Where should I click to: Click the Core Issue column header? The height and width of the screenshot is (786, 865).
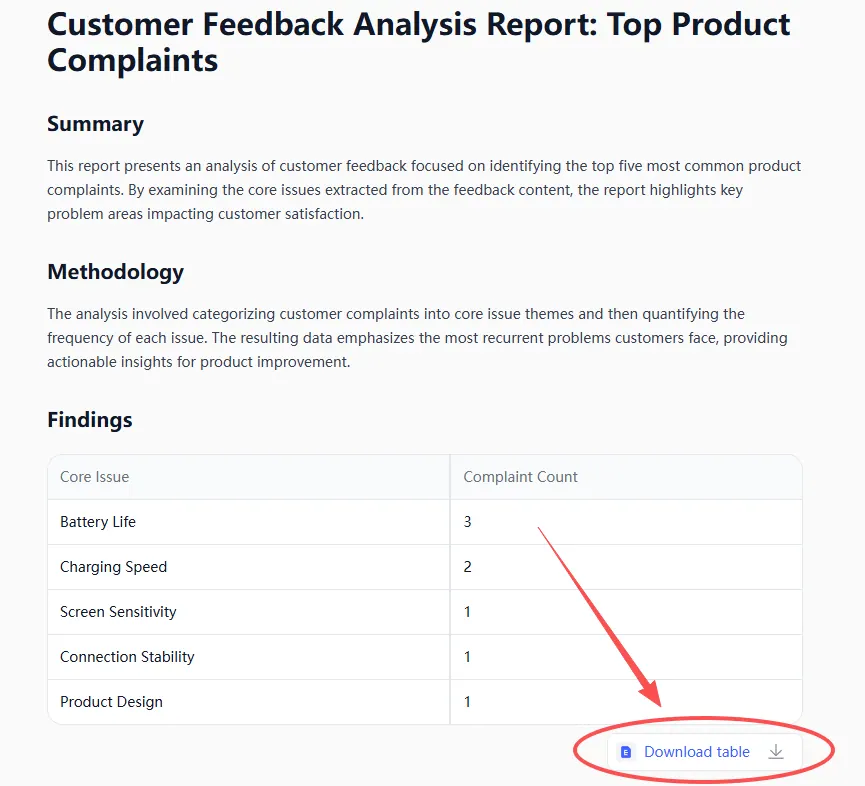click(x=94, y=477)
